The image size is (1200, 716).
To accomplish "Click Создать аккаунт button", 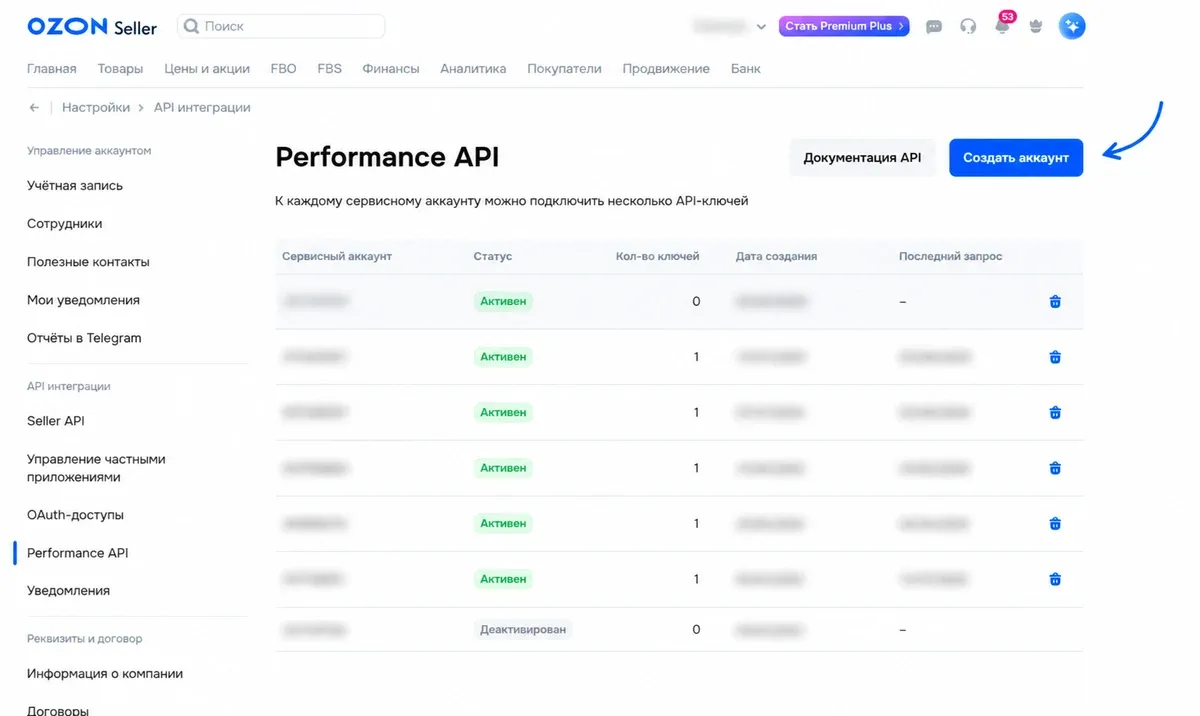I will click(x=1016, y=157).
